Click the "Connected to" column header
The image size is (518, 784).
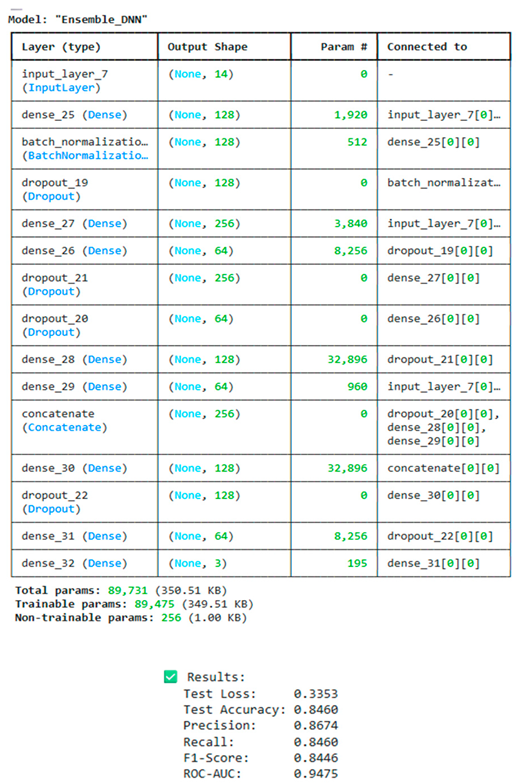tap(427, 47)
